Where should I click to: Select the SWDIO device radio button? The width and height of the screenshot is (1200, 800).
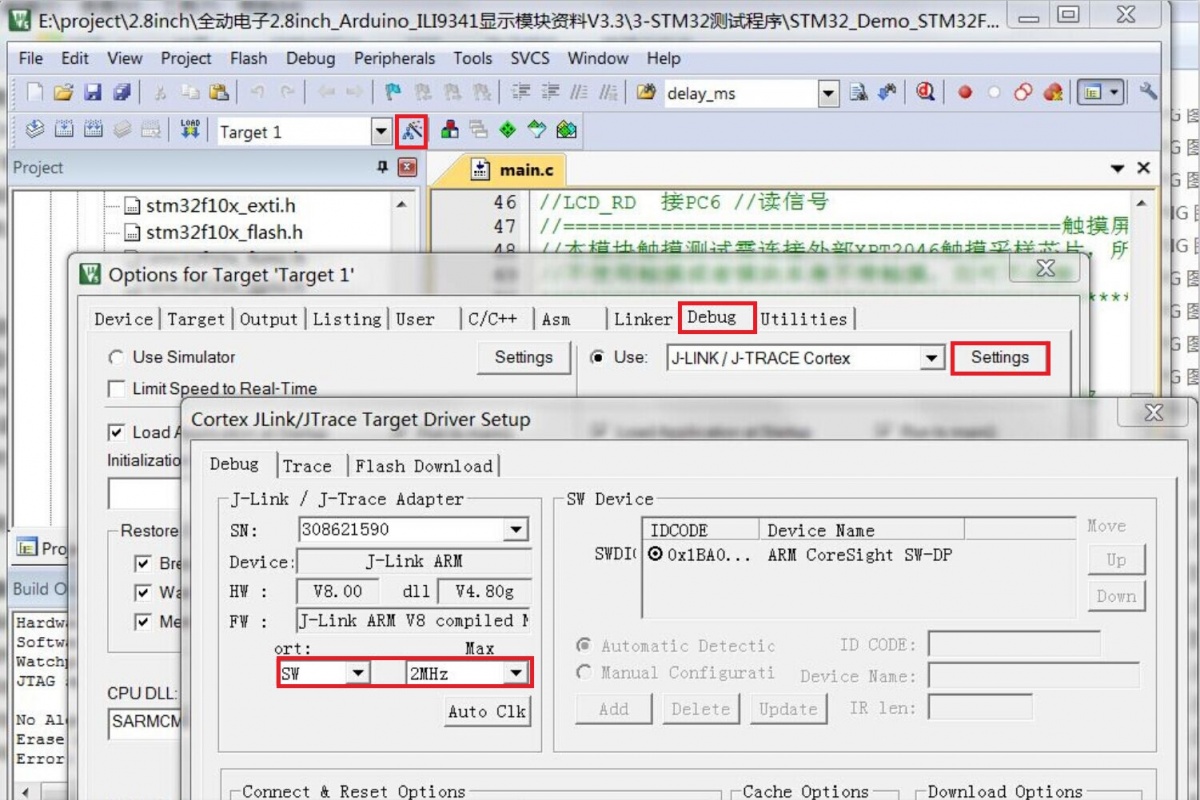pyautogui.click(x=655, y=555)
